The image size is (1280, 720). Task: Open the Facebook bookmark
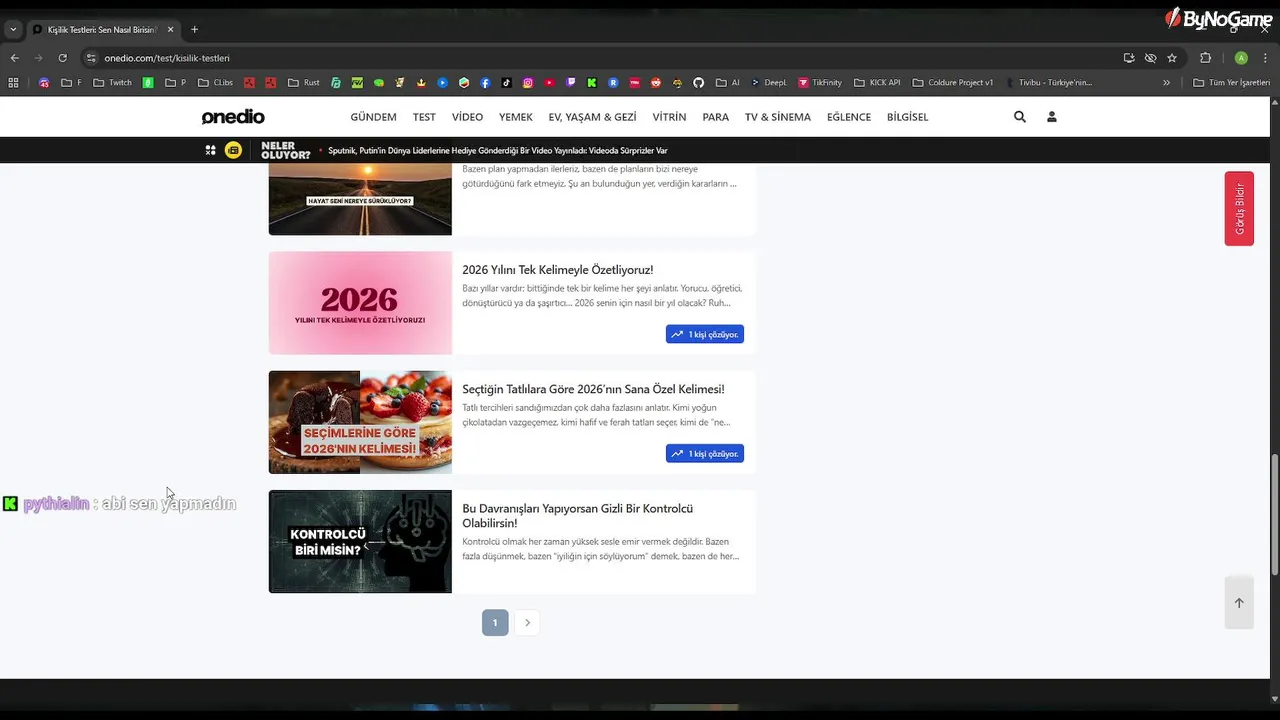tap(485, 83)
